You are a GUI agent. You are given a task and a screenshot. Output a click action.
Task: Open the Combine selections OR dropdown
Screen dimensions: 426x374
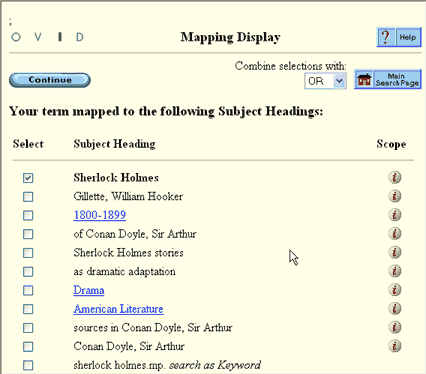click(x=325, y=81)
